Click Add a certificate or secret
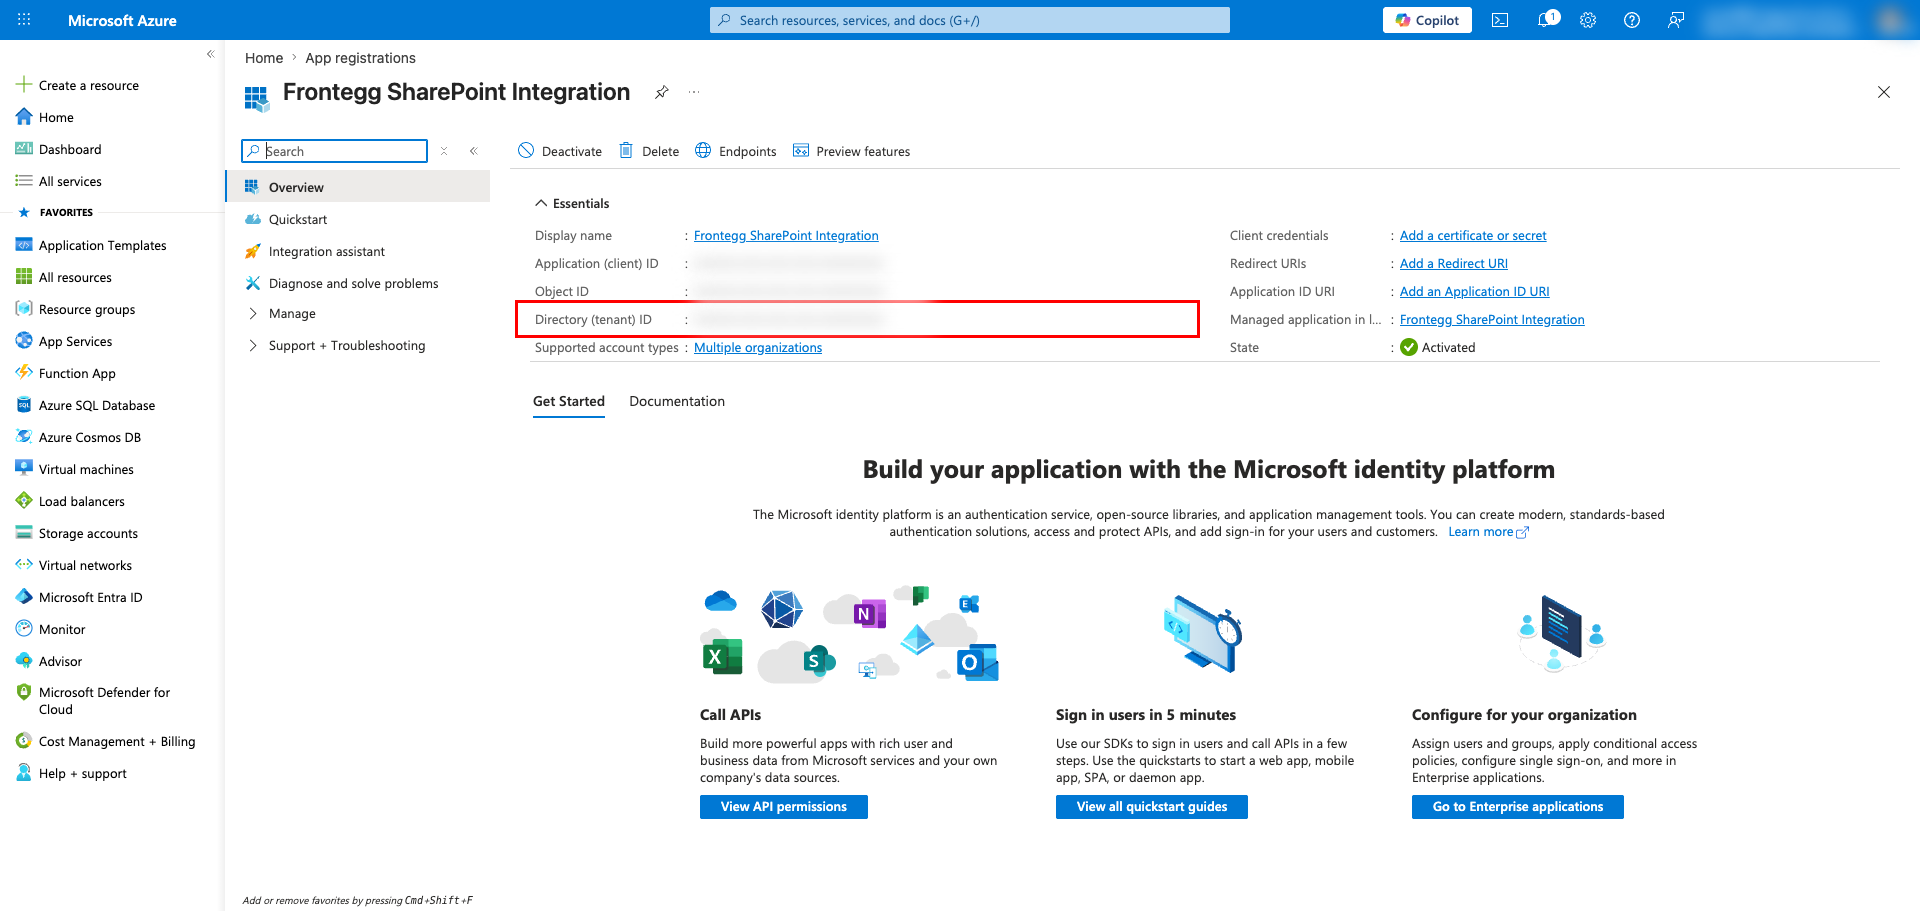This screenshot has width=1920, height=911. coord(1473,235)
